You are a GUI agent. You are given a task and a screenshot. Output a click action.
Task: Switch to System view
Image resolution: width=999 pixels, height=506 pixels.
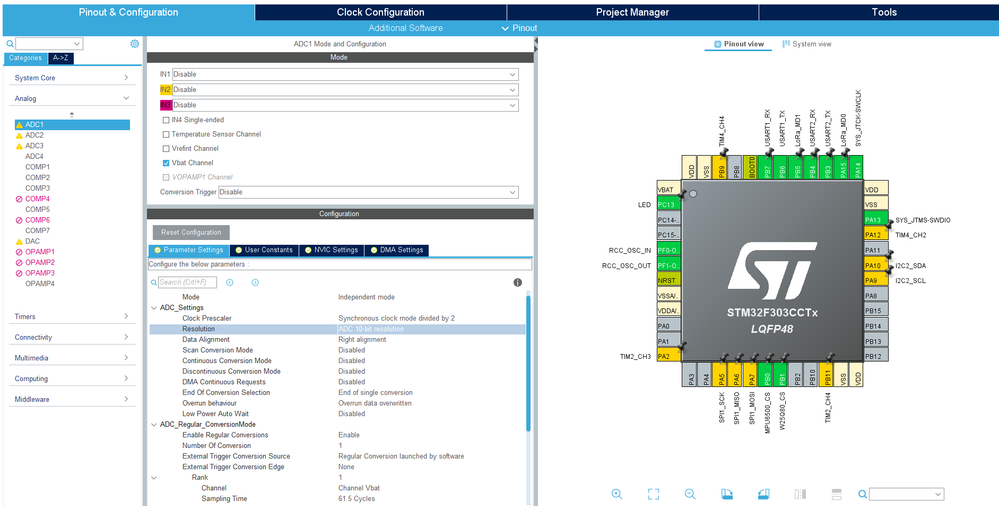pyautogui.click(x=807, y=44)
